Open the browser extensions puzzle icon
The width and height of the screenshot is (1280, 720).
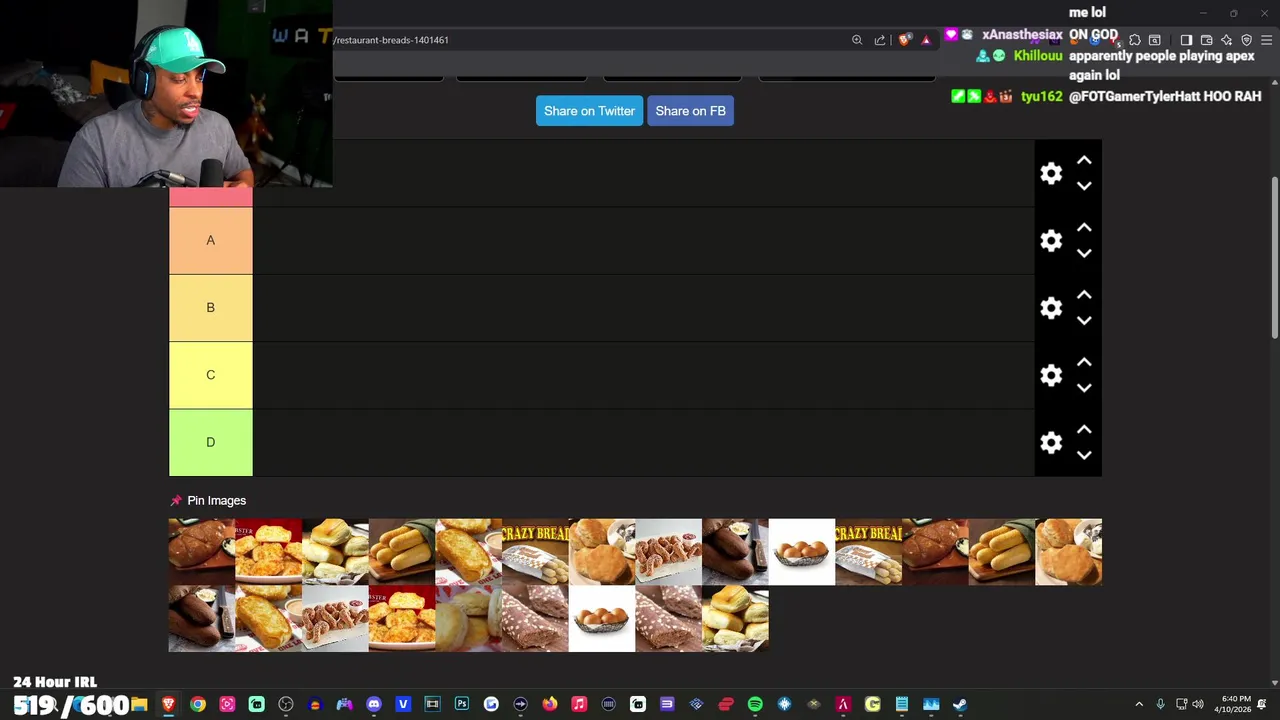click(x=1135, y=40)
